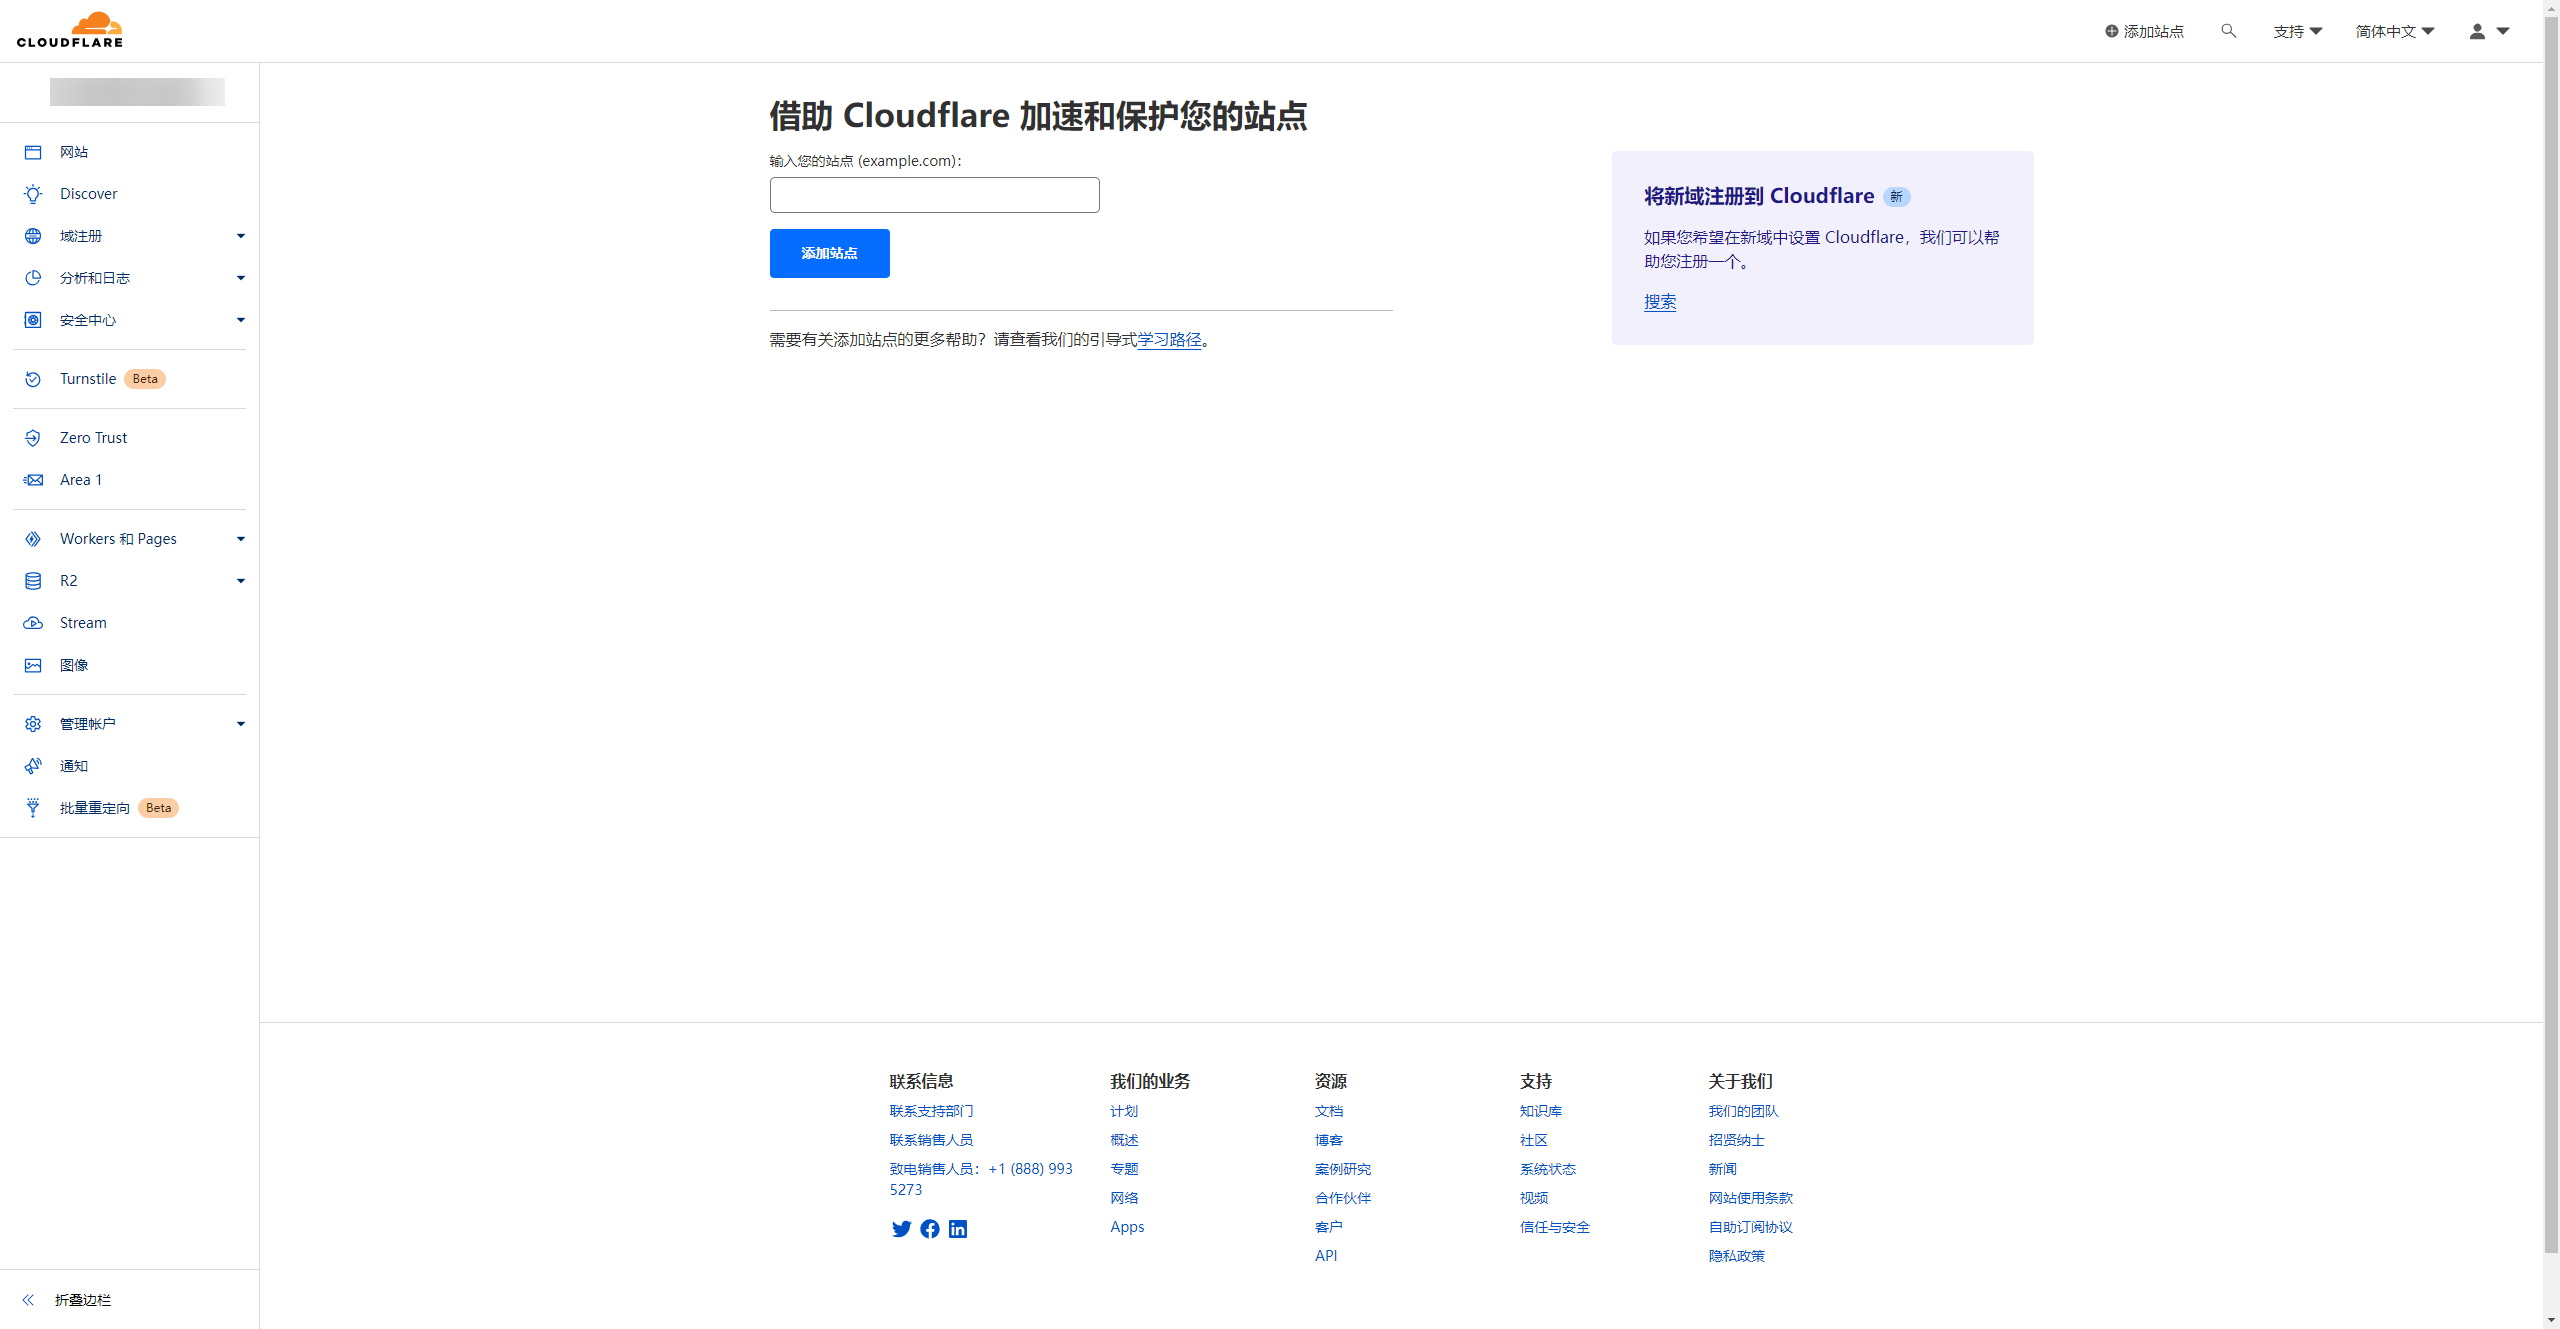This screenshot has height=1329, width=2560.
Task: Click the page vertical scrollbar
Action: [x=2551, y=640]
